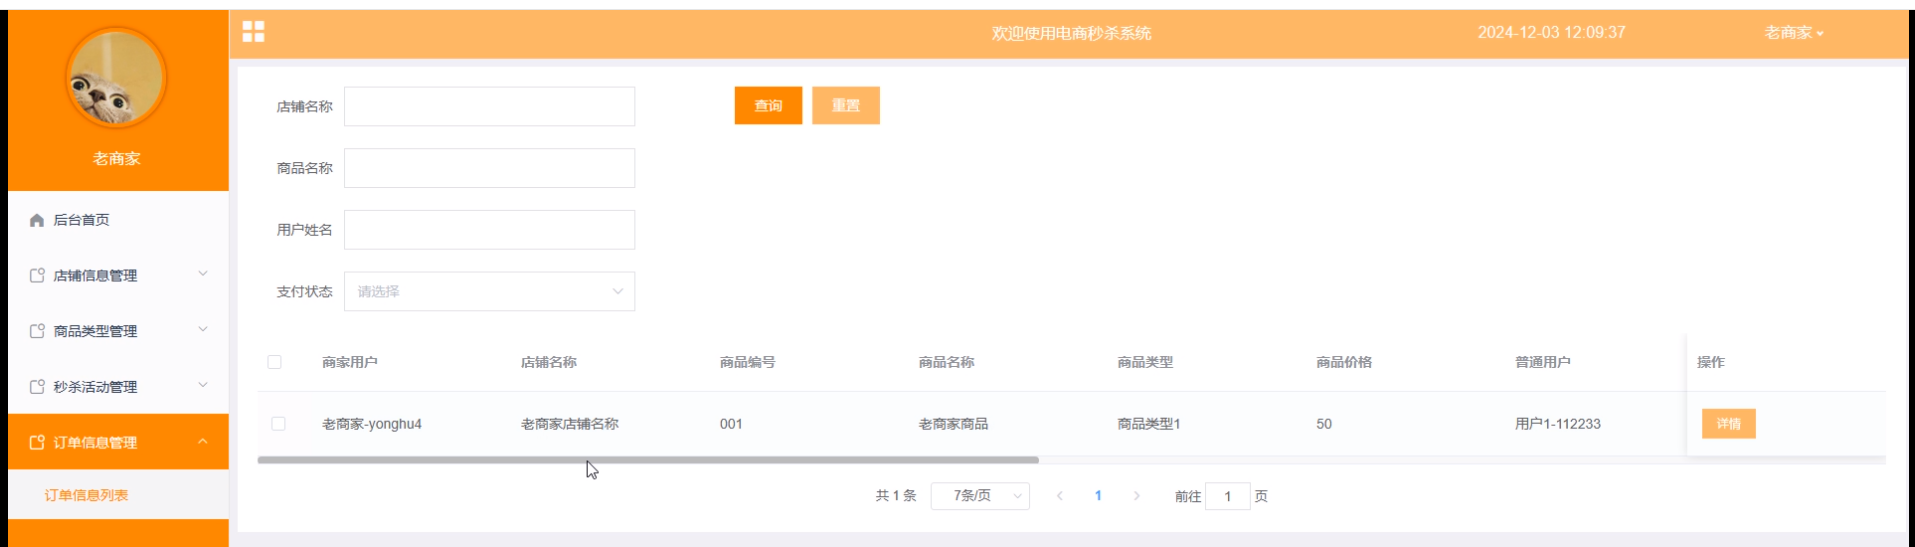Click the 商家用户 column header
The image size is (1915, 547).
tap(349, 362)
